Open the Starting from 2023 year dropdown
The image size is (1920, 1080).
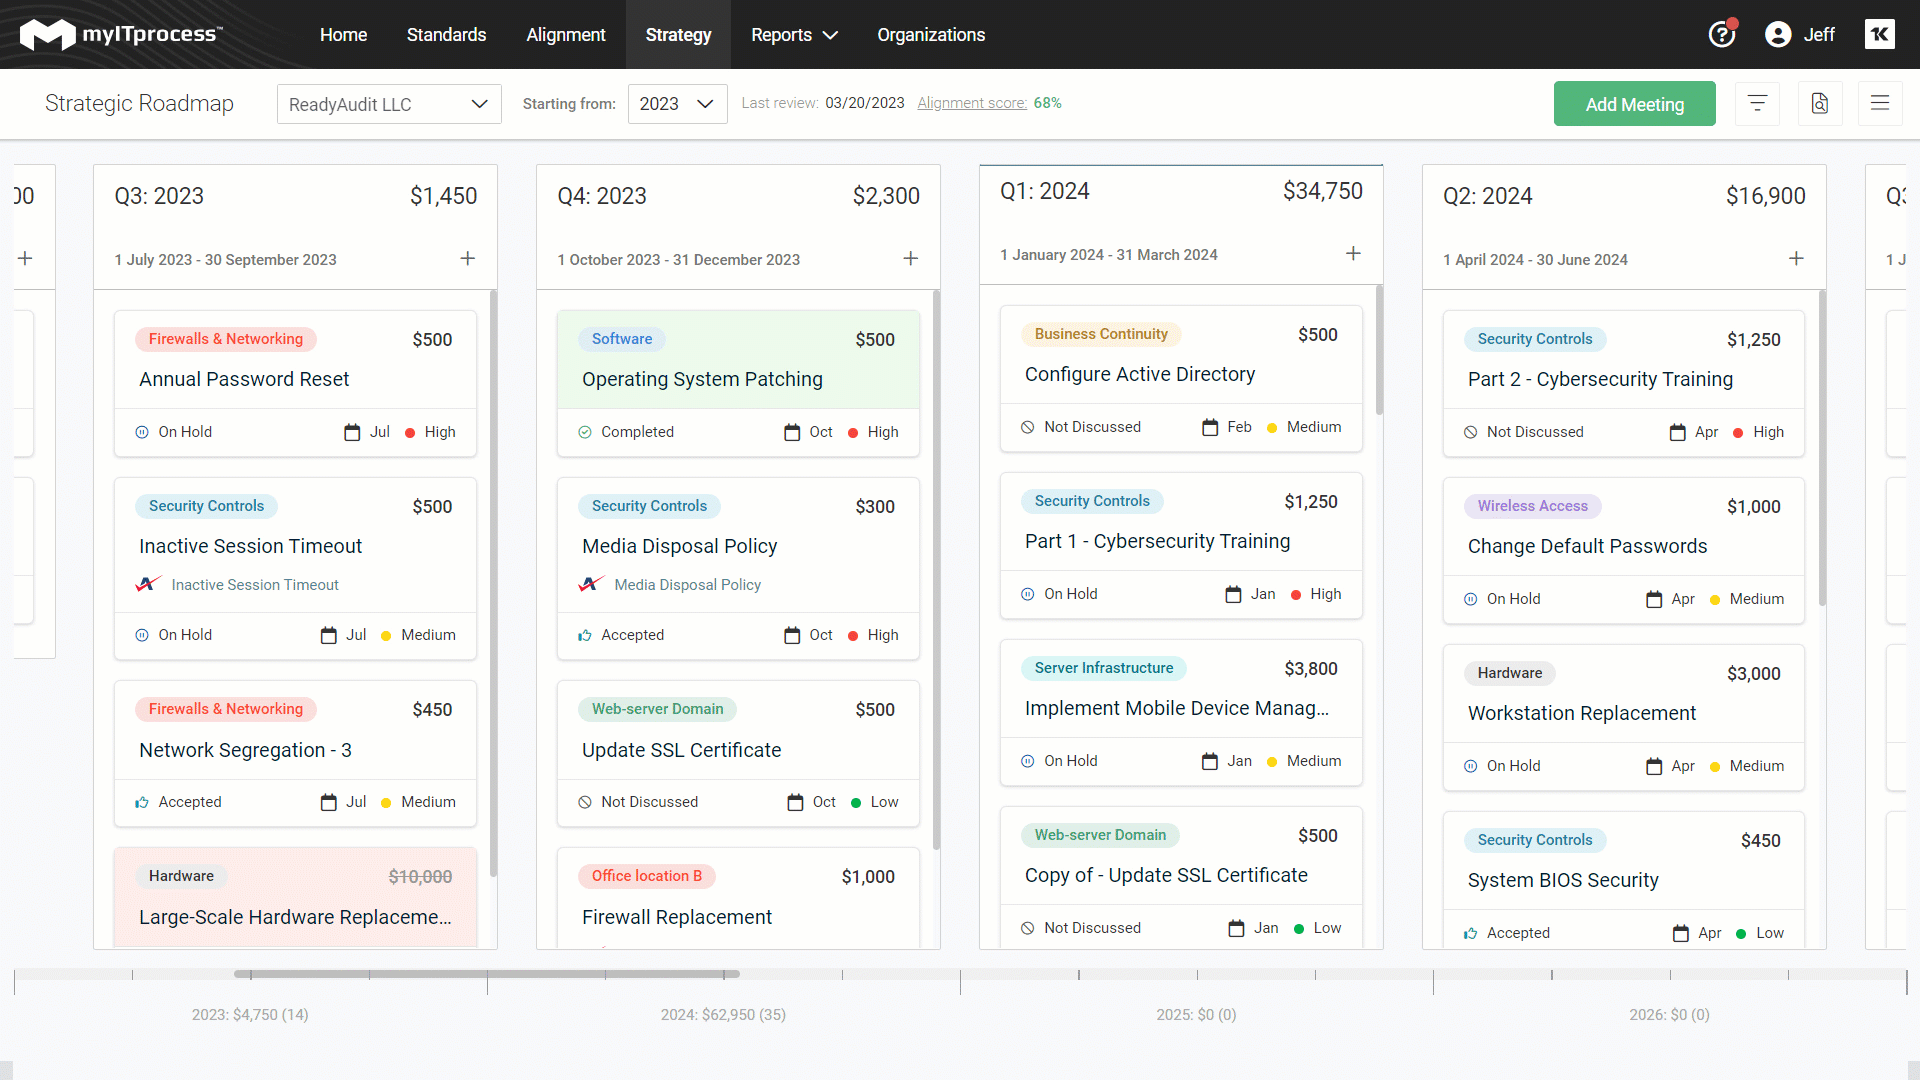coord(677,104)
